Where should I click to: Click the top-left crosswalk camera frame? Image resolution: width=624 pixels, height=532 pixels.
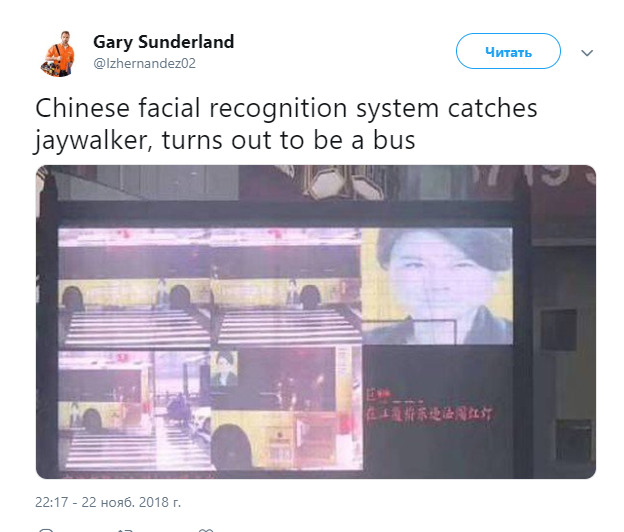click(x=135, y=288)
